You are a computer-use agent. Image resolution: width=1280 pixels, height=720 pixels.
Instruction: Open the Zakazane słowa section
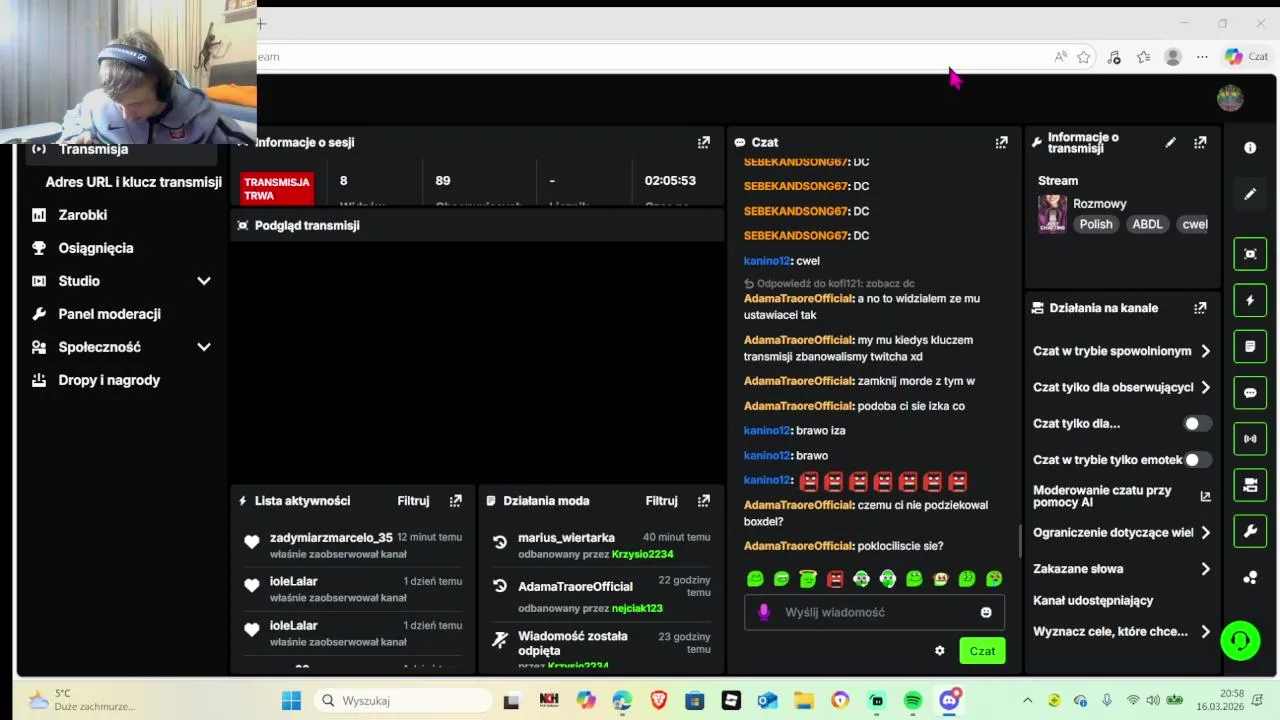pyautogui.click(x=1122, y=569)
